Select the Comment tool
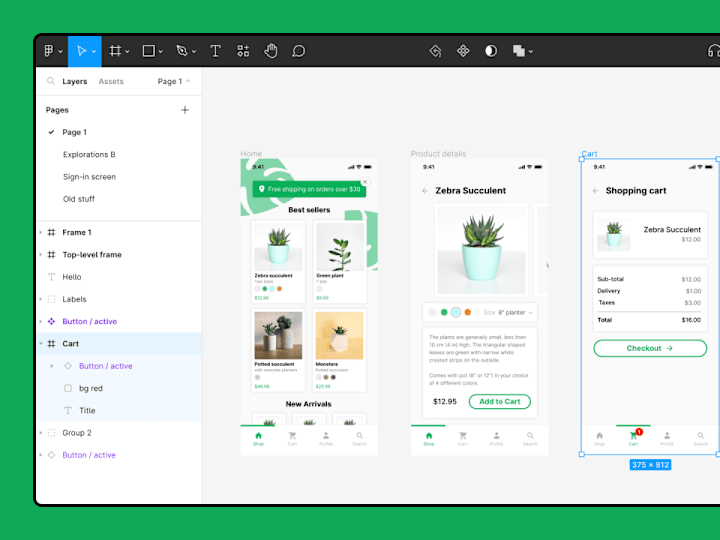Screen dimensions: 720x540 pyautogui.click(x=298, y=51)
